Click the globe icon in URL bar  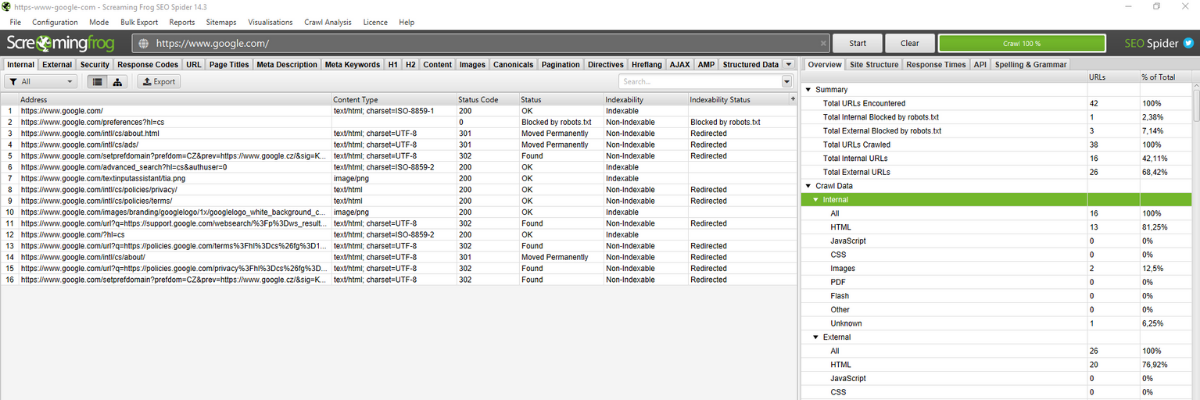point(143,44)
